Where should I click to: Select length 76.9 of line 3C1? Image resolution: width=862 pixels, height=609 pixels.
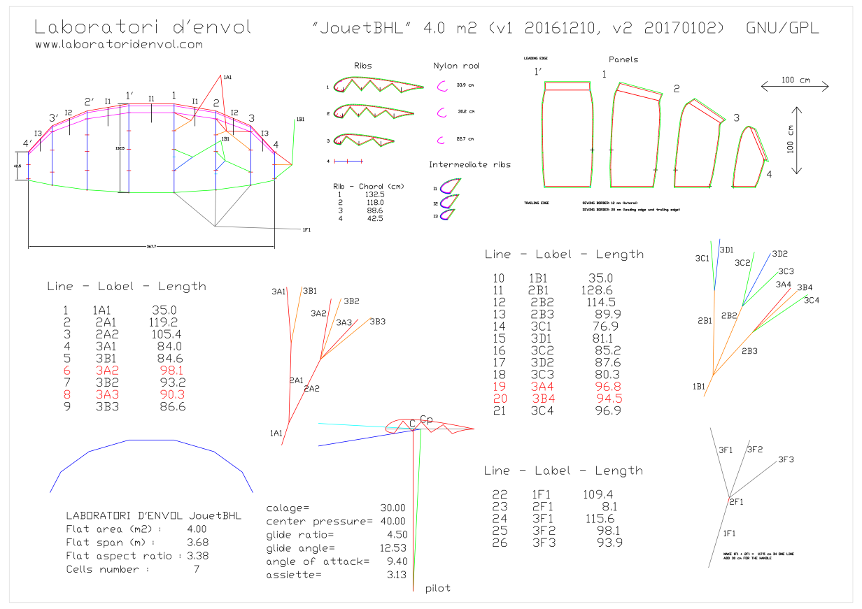click(605, 326)
